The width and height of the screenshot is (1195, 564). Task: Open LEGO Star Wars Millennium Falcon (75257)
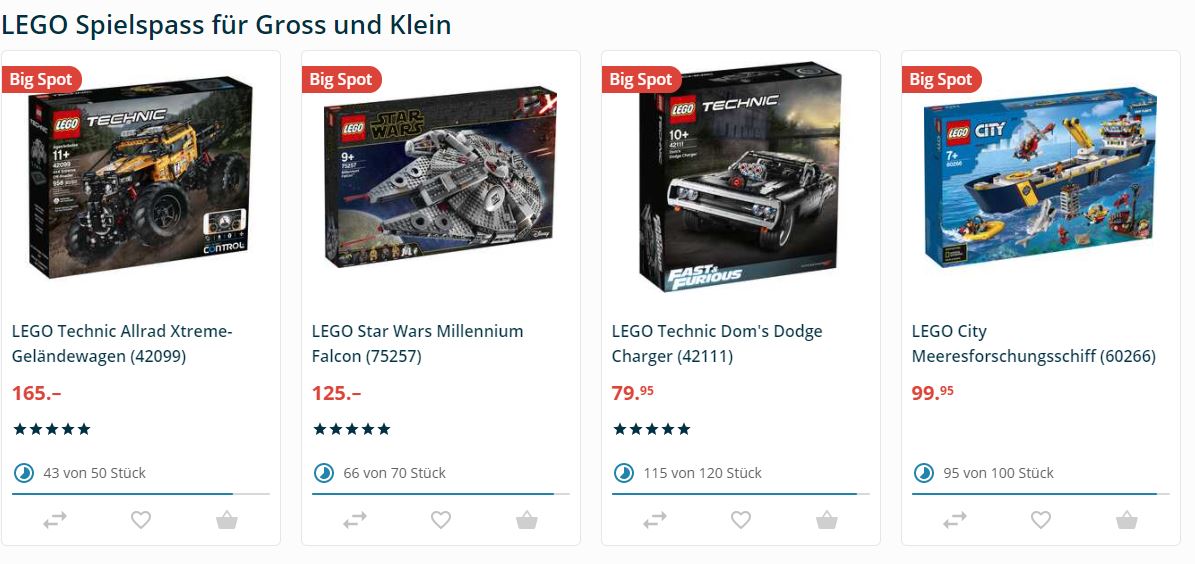coord(418,344)
